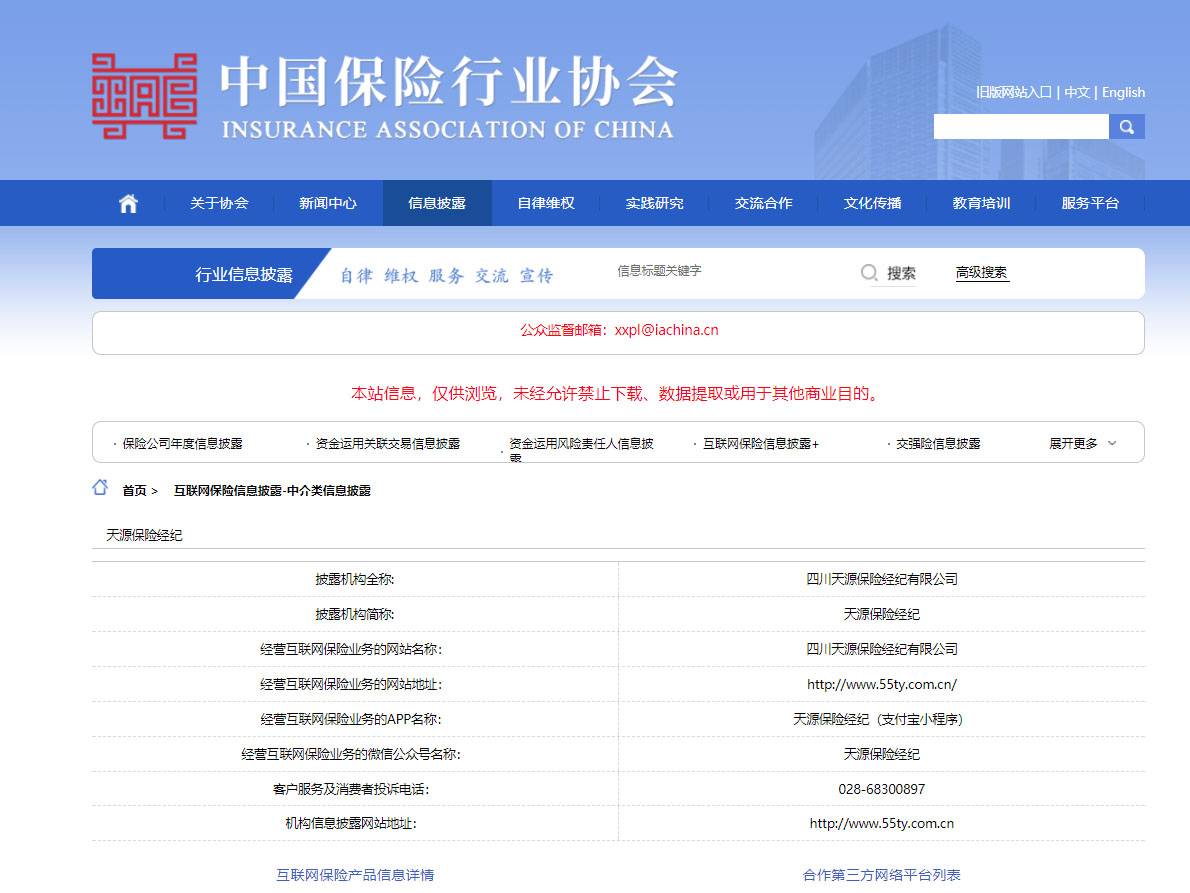The height and width of the screenshot is (893, 1190).
Task: Click phone number 028-68300897
Action: click(x=881, y=789)
